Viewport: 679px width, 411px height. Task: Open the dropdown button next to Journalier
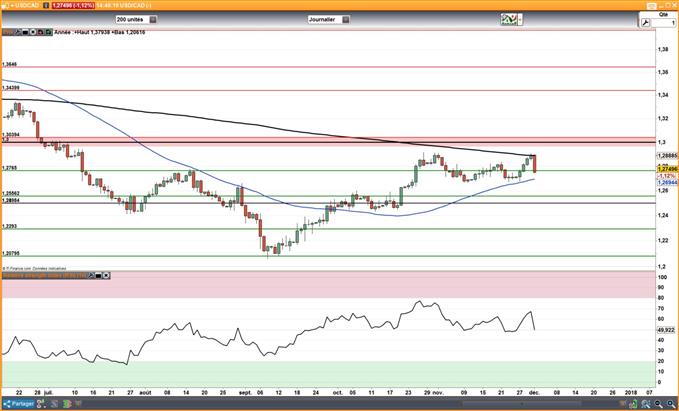tap(346, 19)
